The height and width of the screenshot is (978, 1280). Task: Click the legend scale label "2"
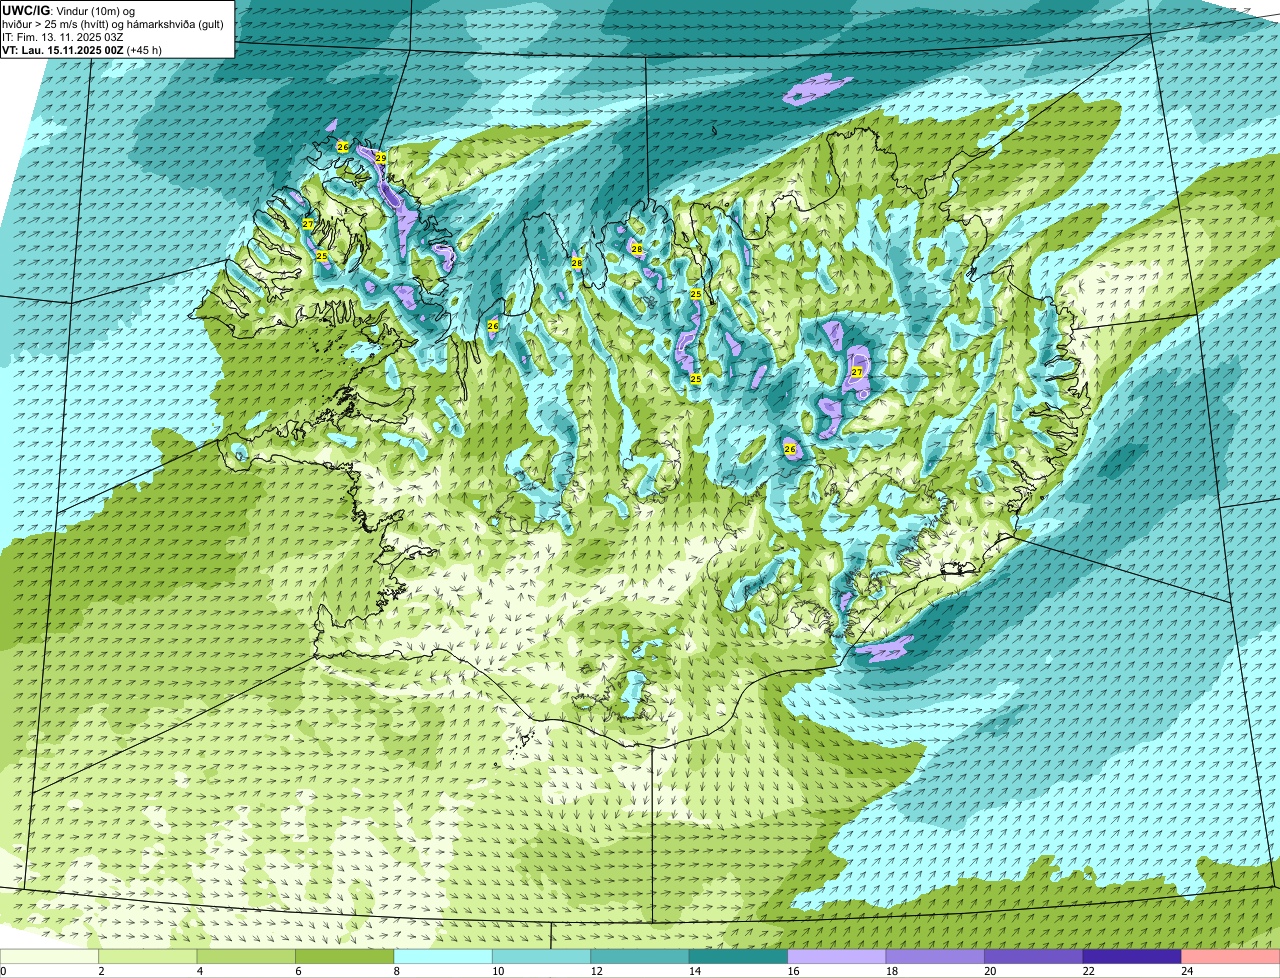point(101,970)
